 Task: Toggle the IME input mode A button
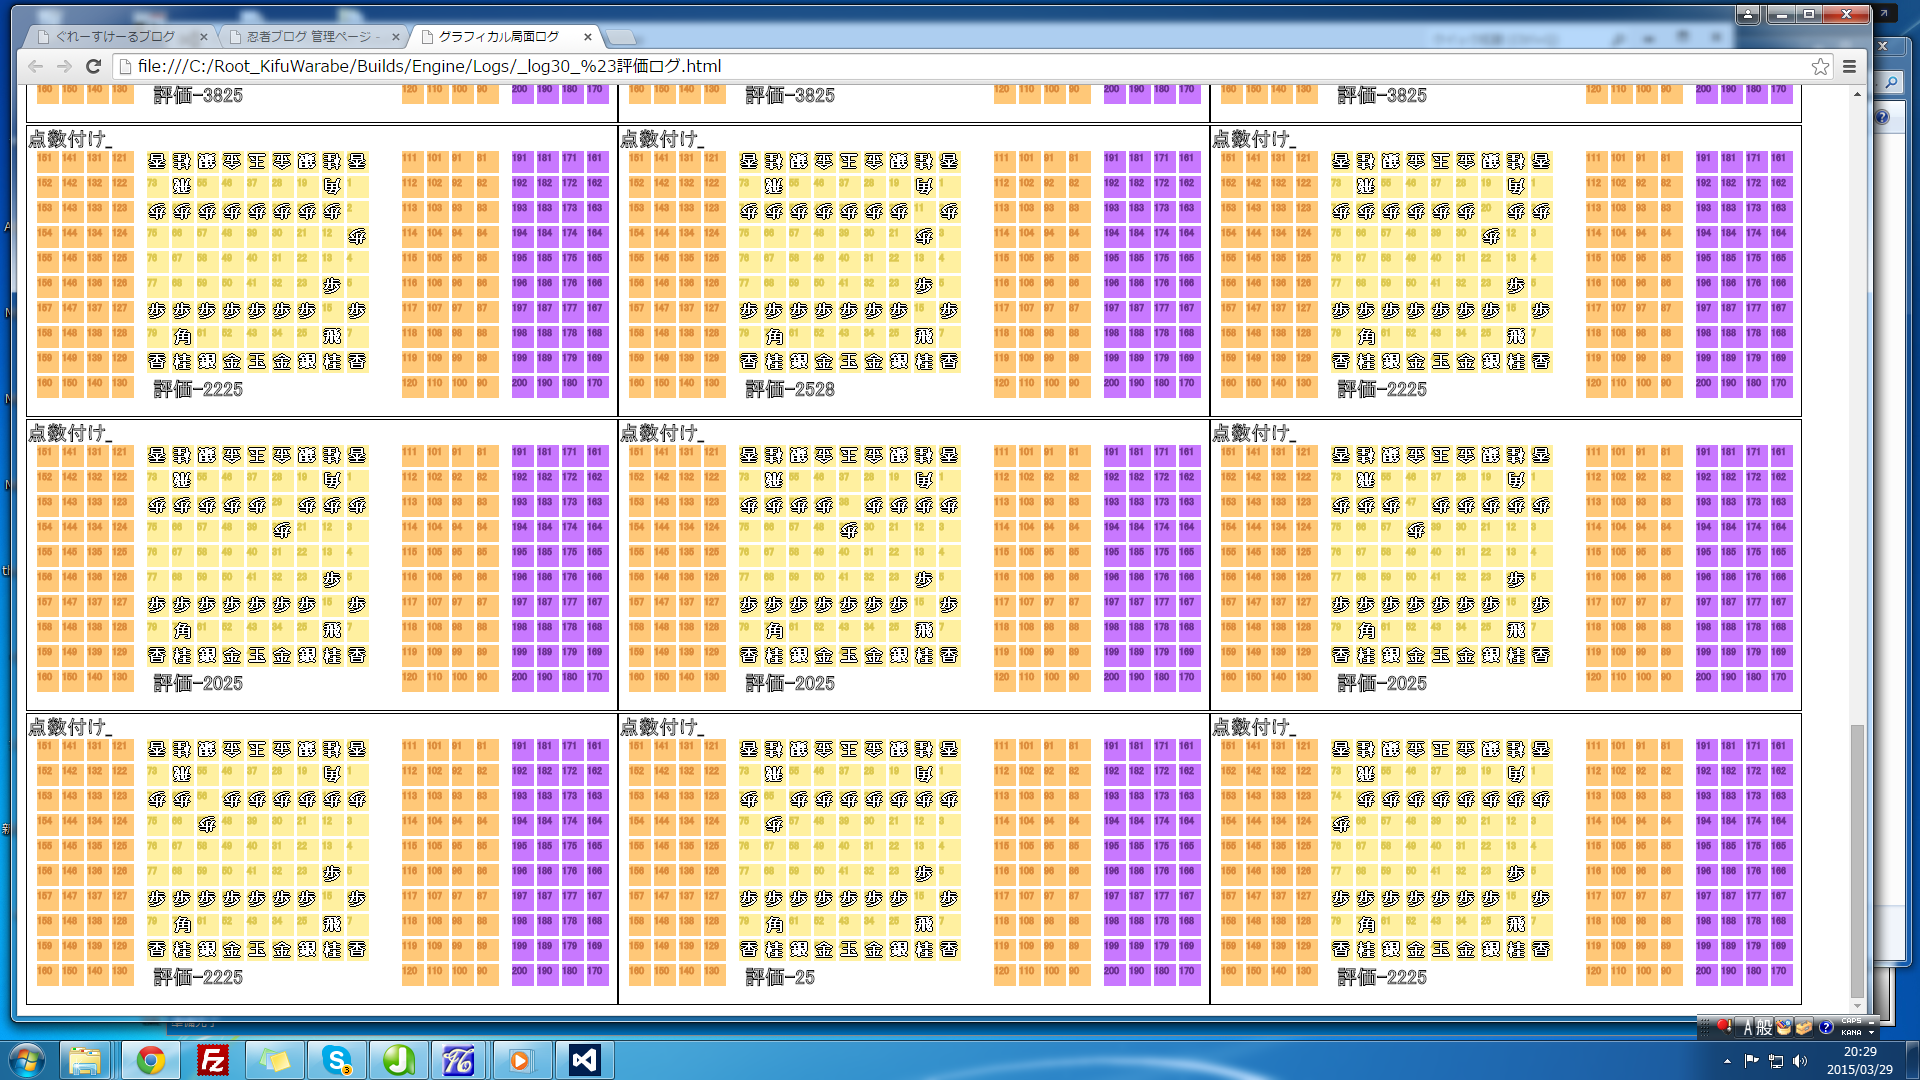click(1748, 1028)
